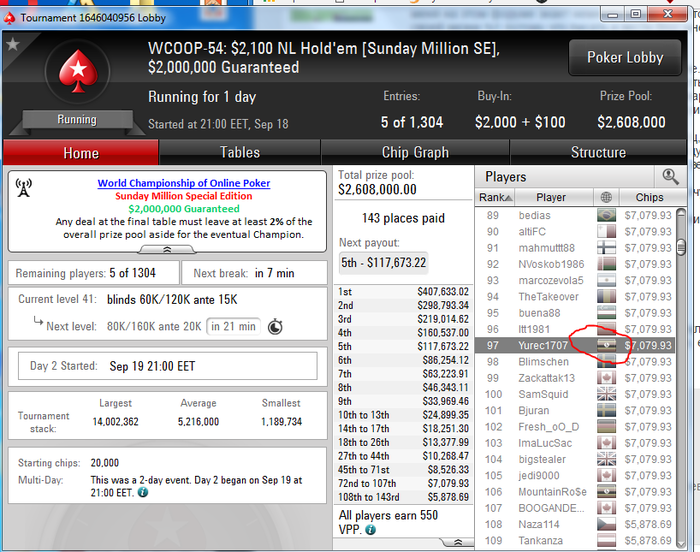The width and height of the screenshot is (700, 552).
Task: Click players list scrollbar thumb
Action: (x=681, y=247)
